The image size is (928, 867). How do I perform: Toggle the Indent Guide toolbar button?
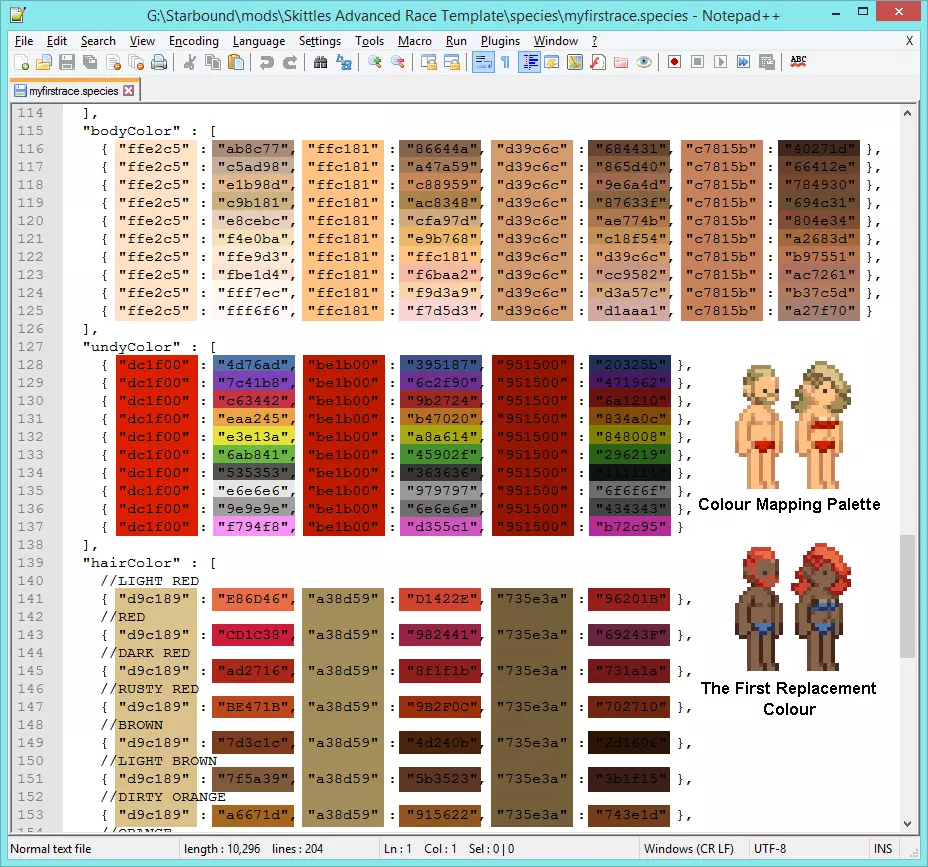pos(529,62)
